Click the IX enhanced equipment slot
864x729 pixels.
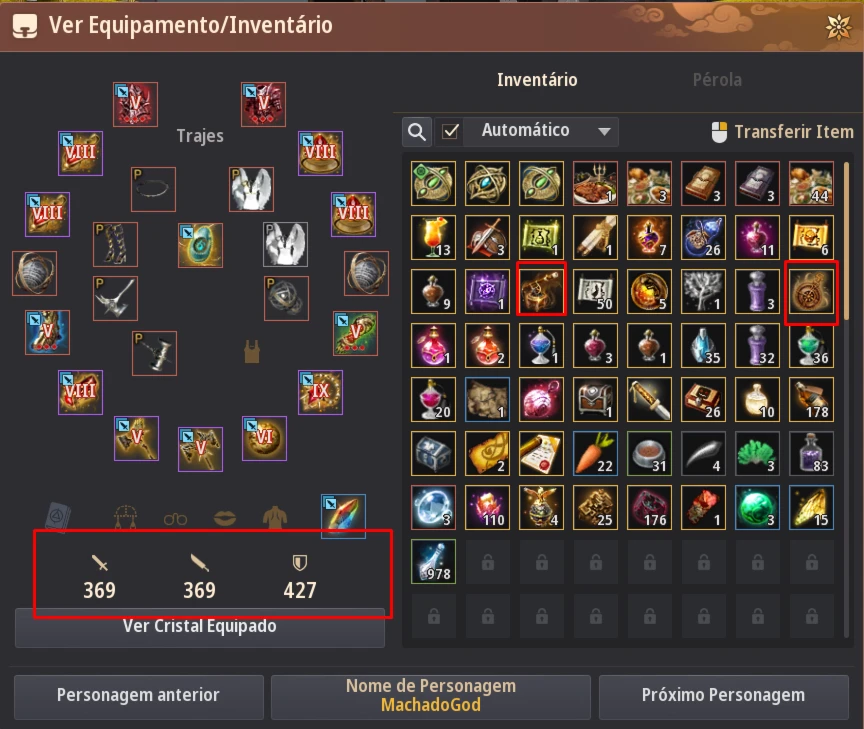click(320, 392)
